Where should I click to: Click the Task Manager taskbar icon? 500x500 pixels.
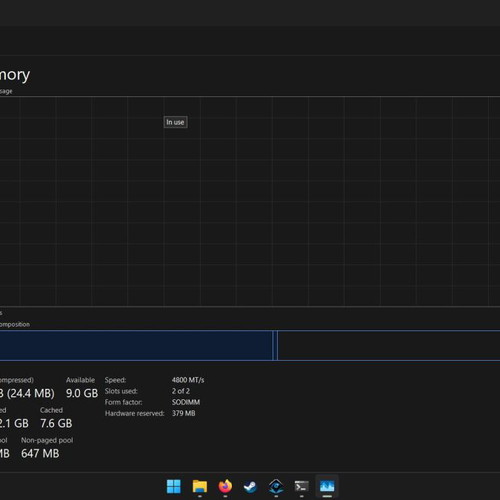tap(327, 486)
